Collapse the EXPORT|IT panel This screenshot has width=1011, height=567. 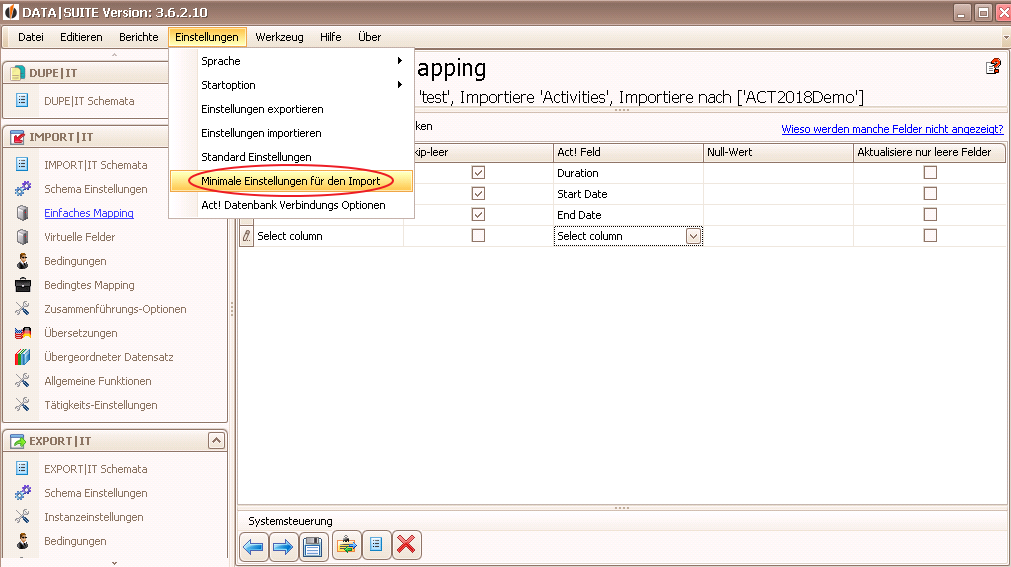point(216,441)
